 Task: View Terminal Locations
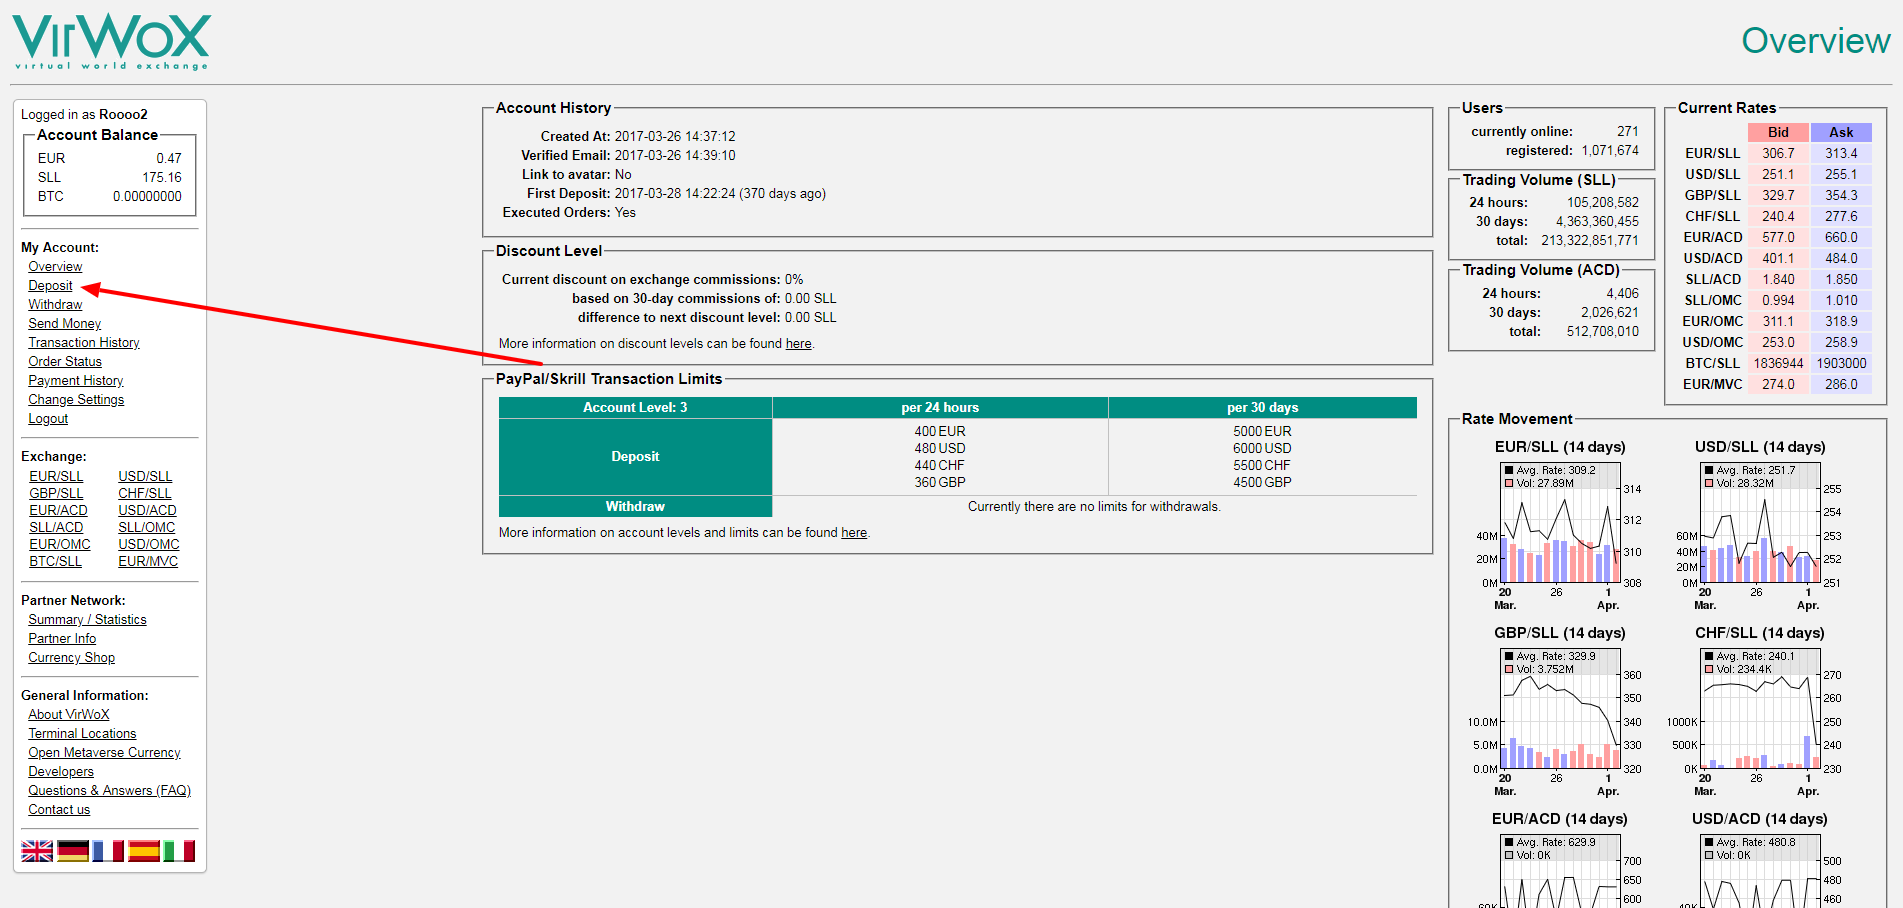pyautogui.click(x=82, y=734)
